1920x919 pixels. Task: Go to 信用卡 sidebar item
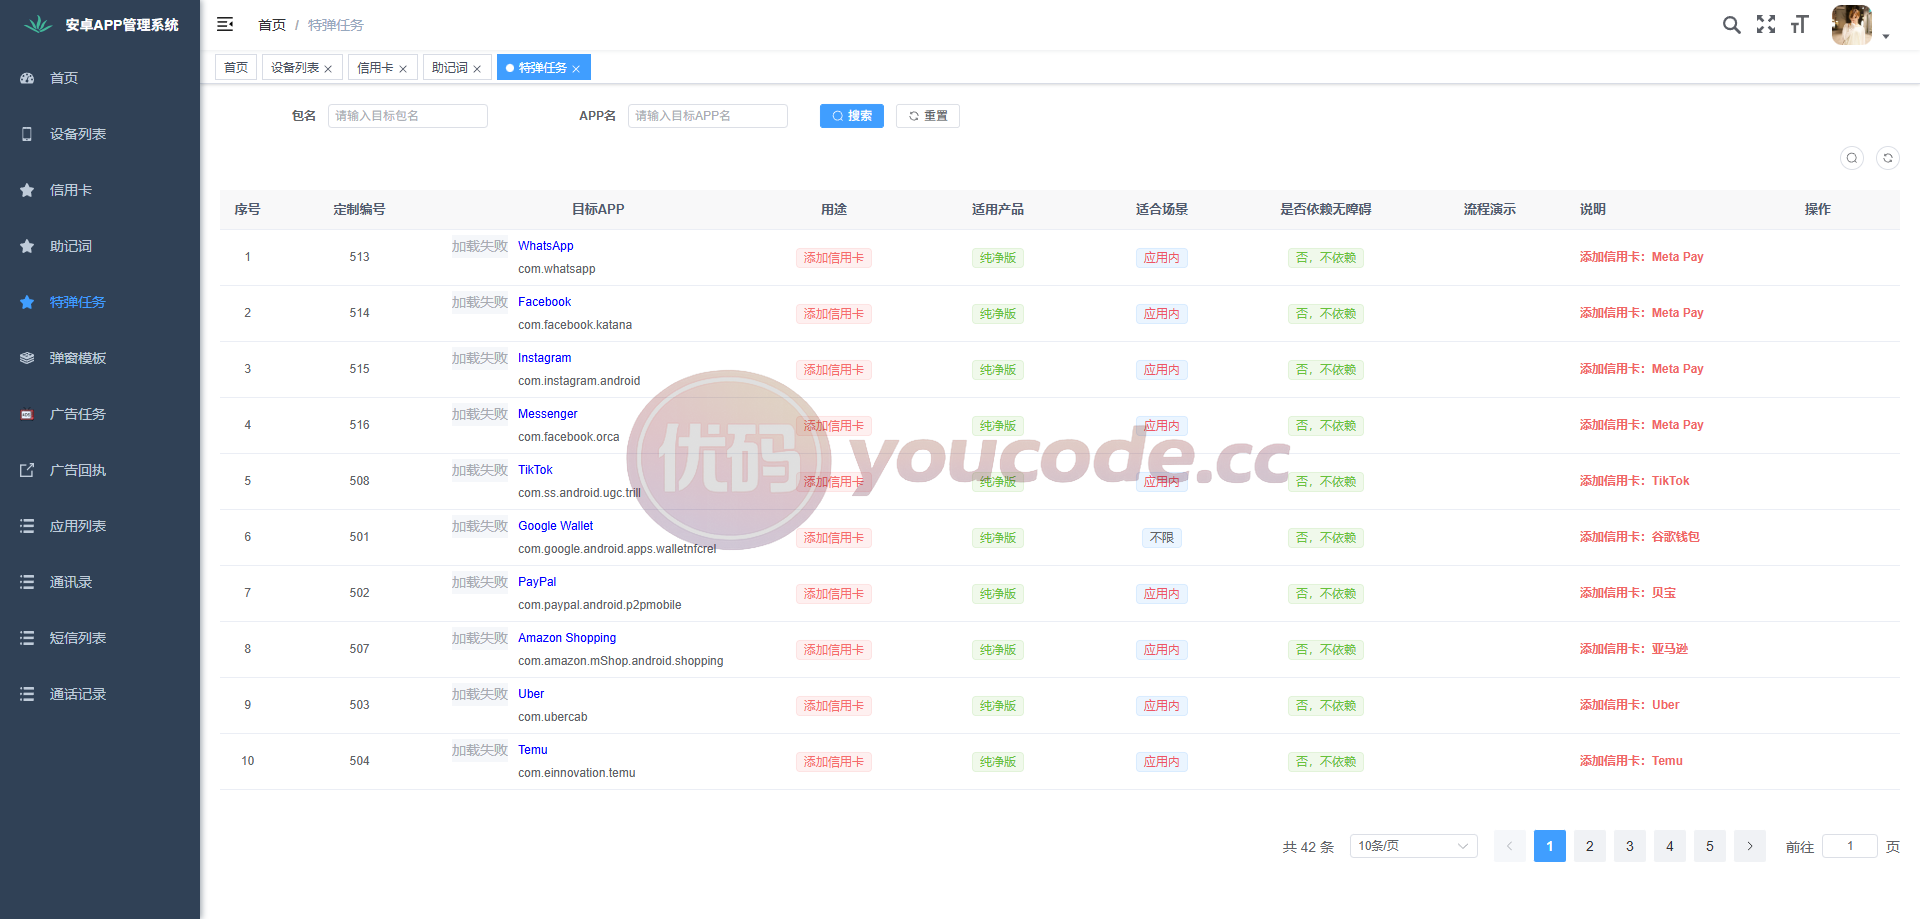tap(100, 190)
